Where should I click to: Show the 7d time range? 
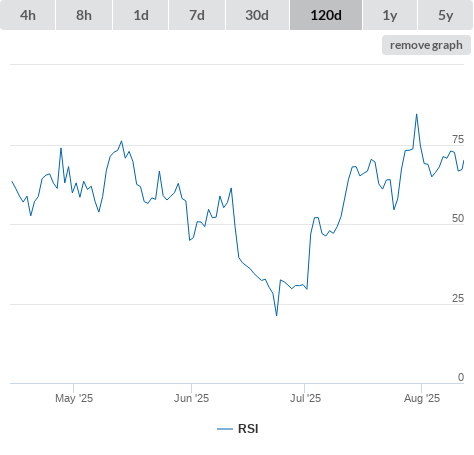197,15
